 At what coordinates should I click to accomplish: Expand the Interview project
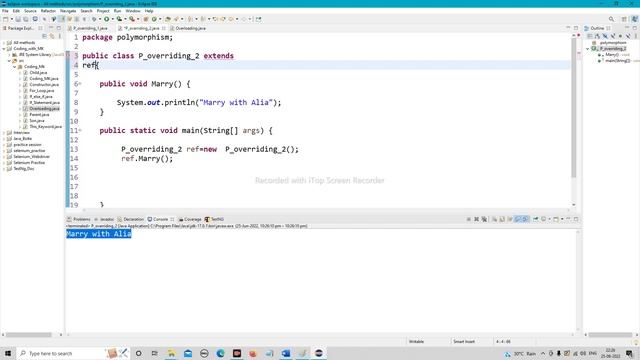click(x=4, y=133)
